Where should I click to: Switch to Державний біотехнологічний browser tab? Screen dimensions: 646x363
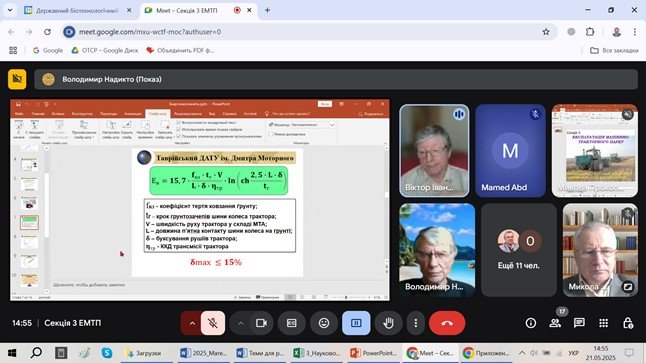click(x=77, y=10)
